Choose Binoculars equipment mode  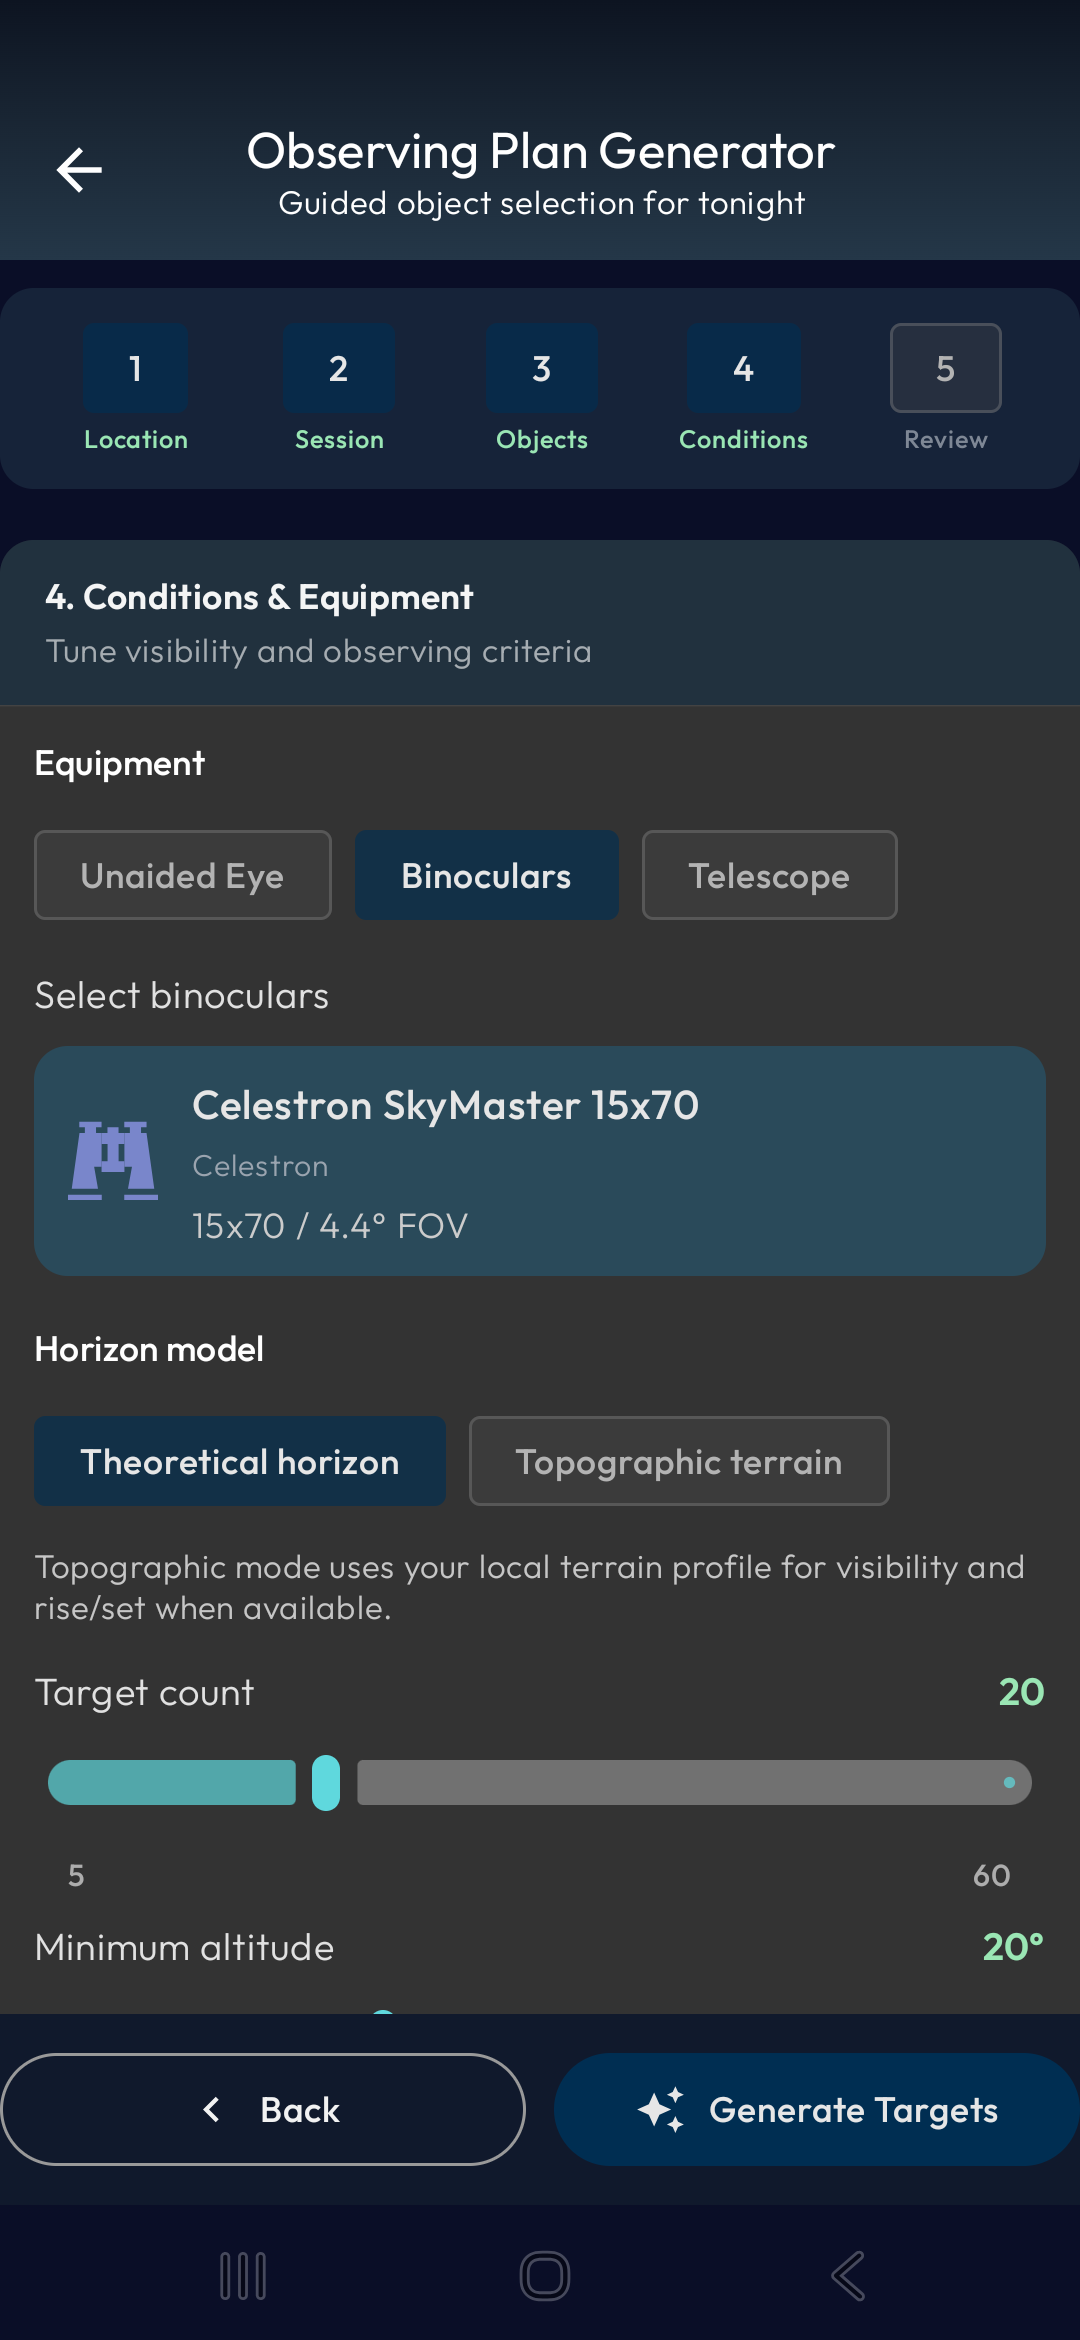pyautogui.click(x=486, y=875)
